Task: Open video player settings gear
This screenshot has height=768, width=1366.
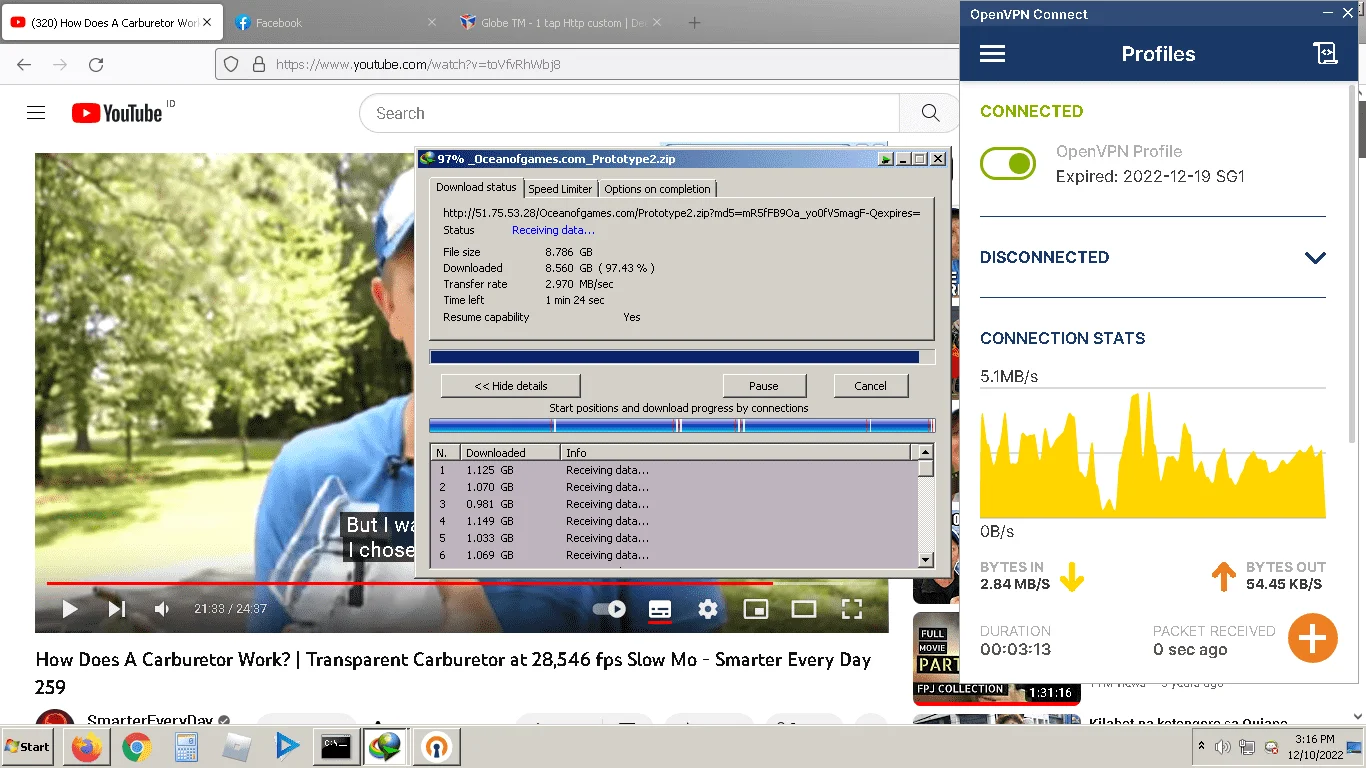Action: (708, 608)
